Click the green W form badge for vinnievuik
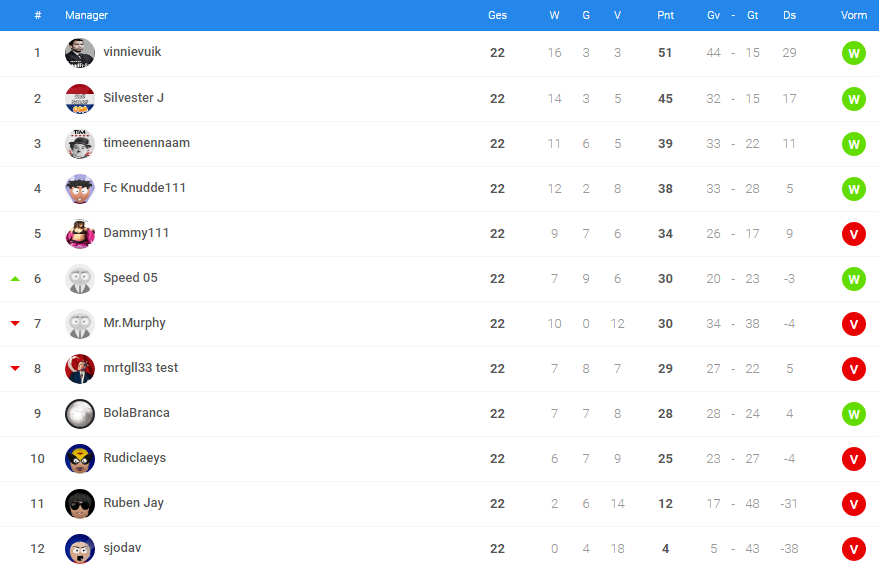This screenshot has height=570, width=879. 853,53
